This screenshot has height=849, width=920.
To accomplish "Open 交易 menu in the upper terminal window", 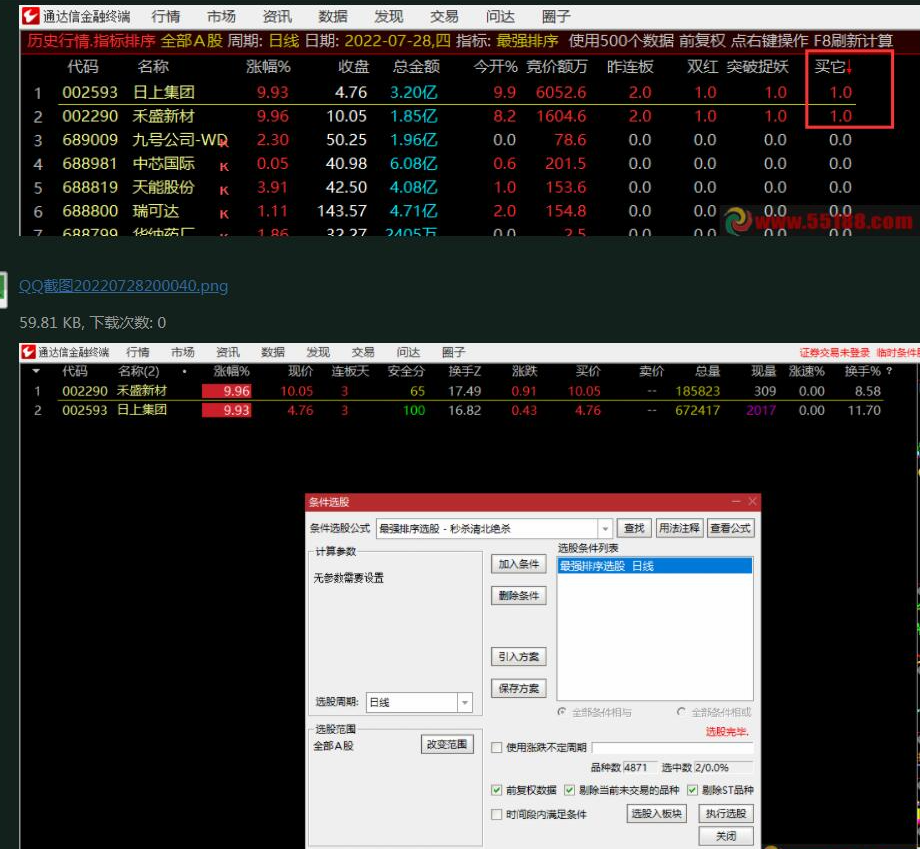I will [x=444, y=16].
